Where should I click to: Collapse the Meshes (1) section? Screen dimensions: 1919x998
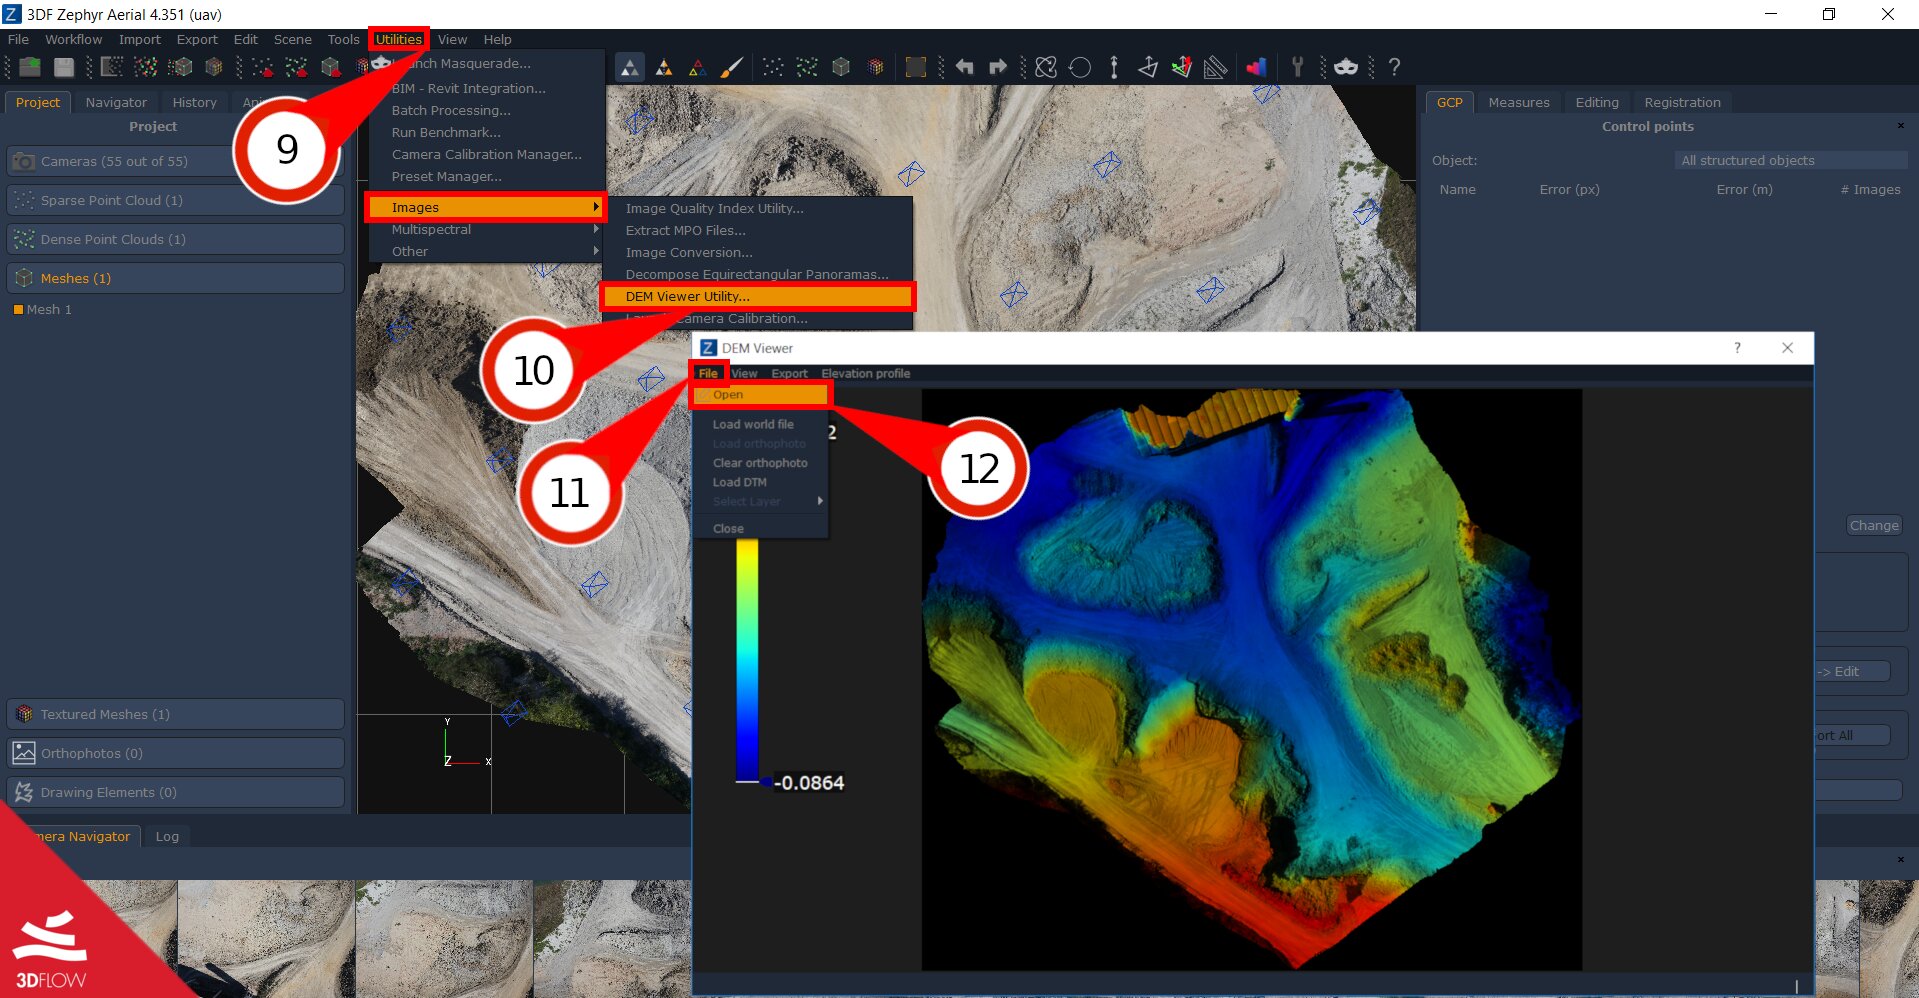176,278
